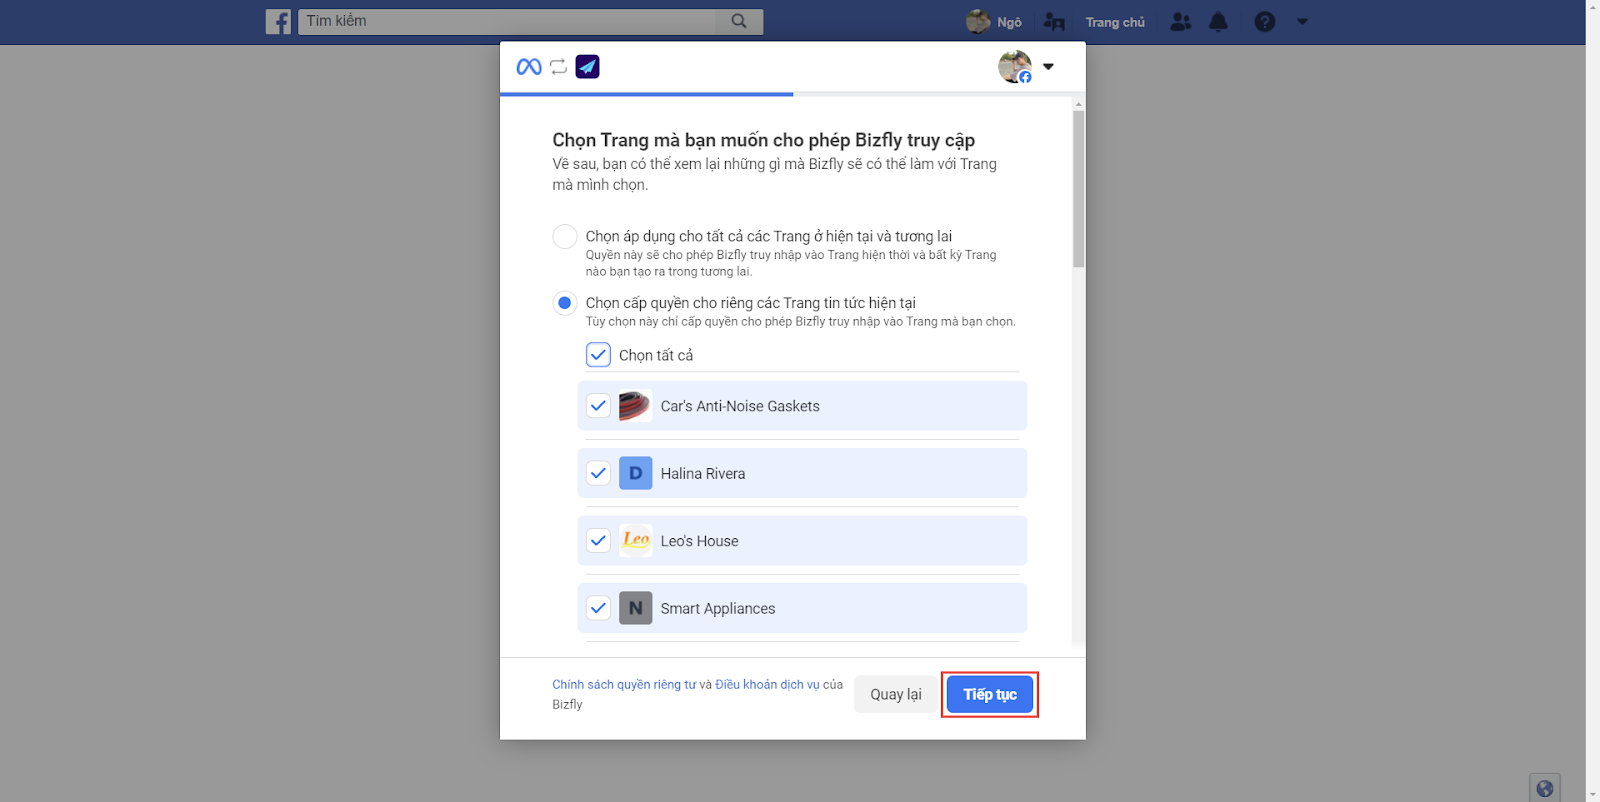The width and height of the screenshot is (1600, 802).
Task: Click Halina Rivera page D icon
Action: click(x=635, y=473)
